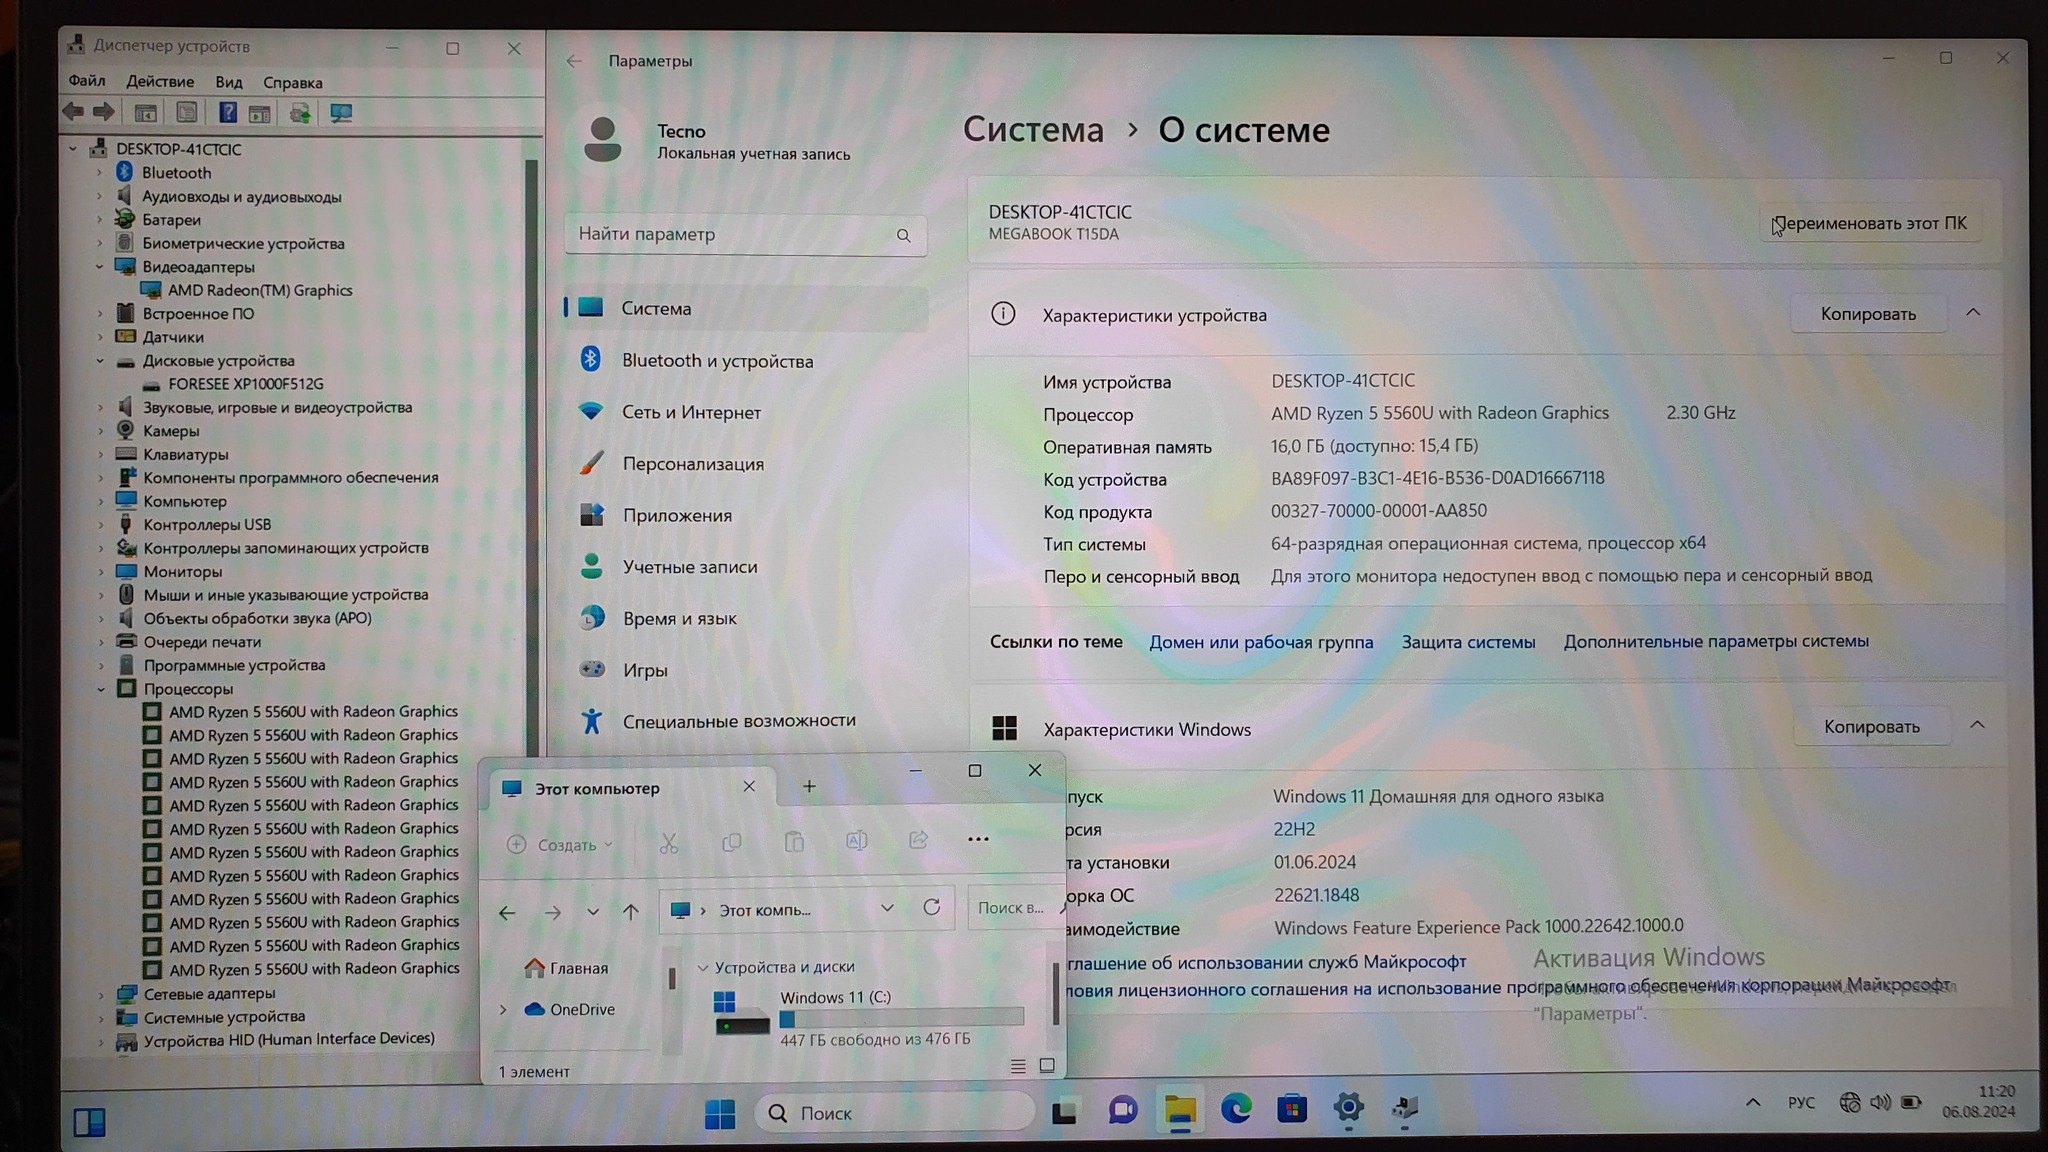Collapse the Процессоры tree node

(x=101, y=689)
